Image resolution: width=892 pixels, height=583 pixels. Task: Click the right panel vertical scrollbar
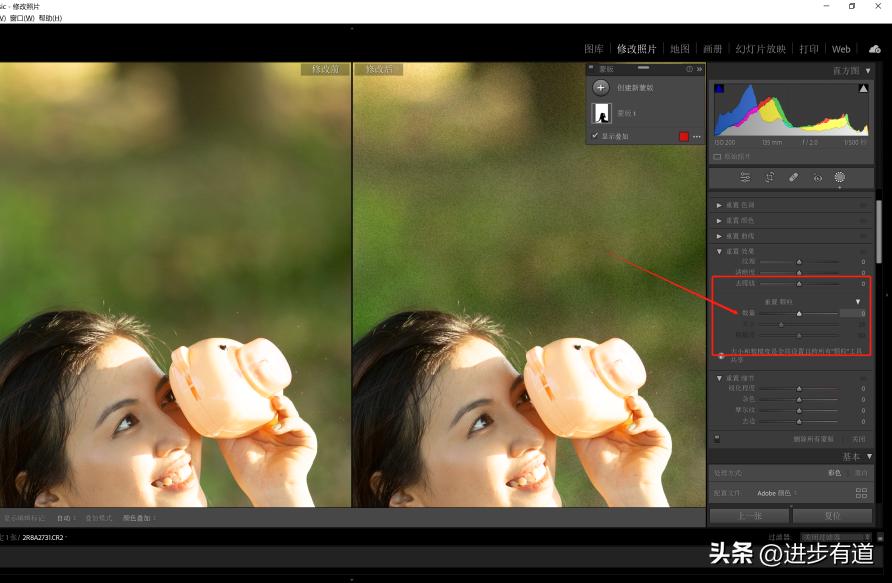pyautogui.click(x=879, y=230)
